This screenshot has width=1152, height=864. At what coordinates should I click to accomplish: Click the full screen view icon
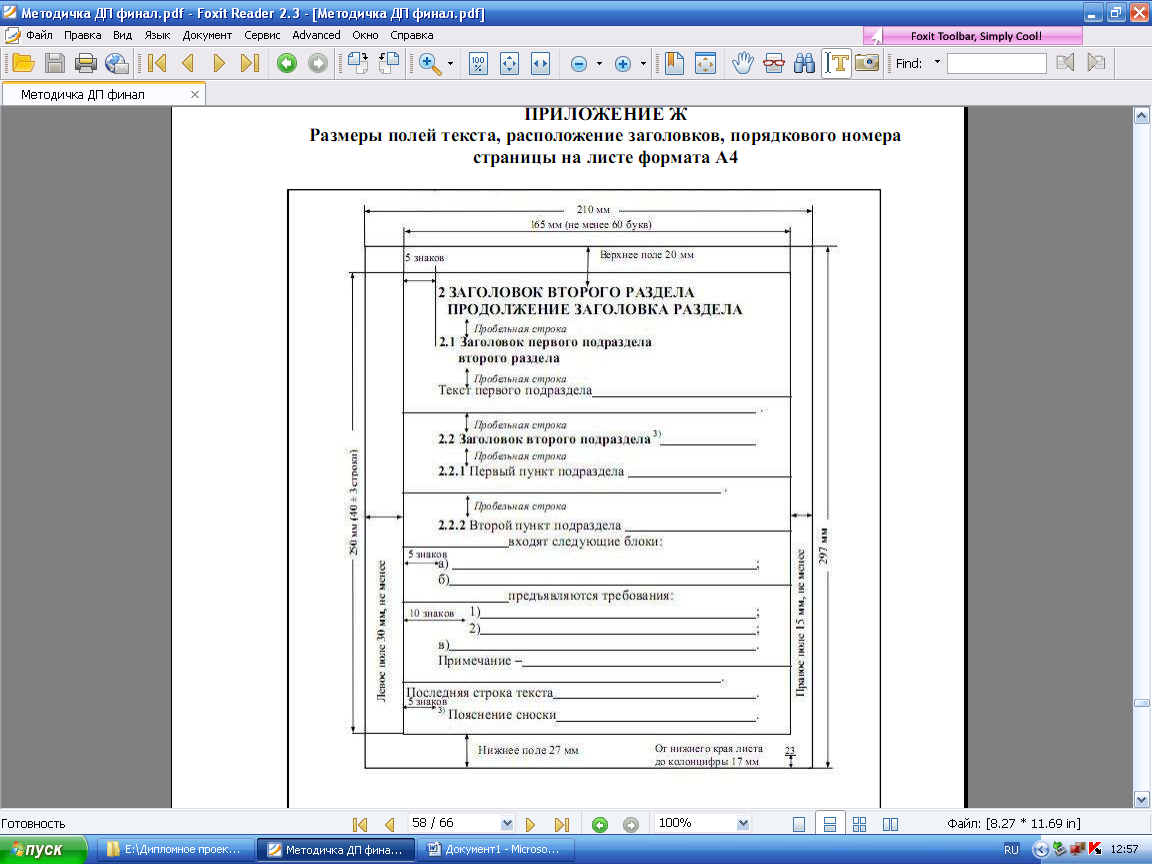(x=705, y=64)
